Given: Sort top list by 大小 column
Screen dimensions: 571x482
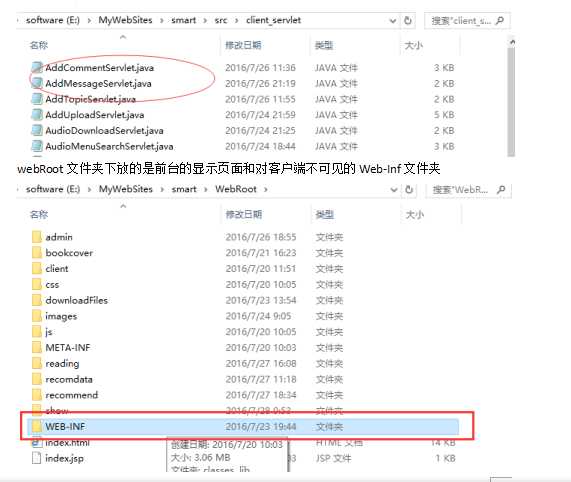Looking at the screenshot, I should 414,45.
